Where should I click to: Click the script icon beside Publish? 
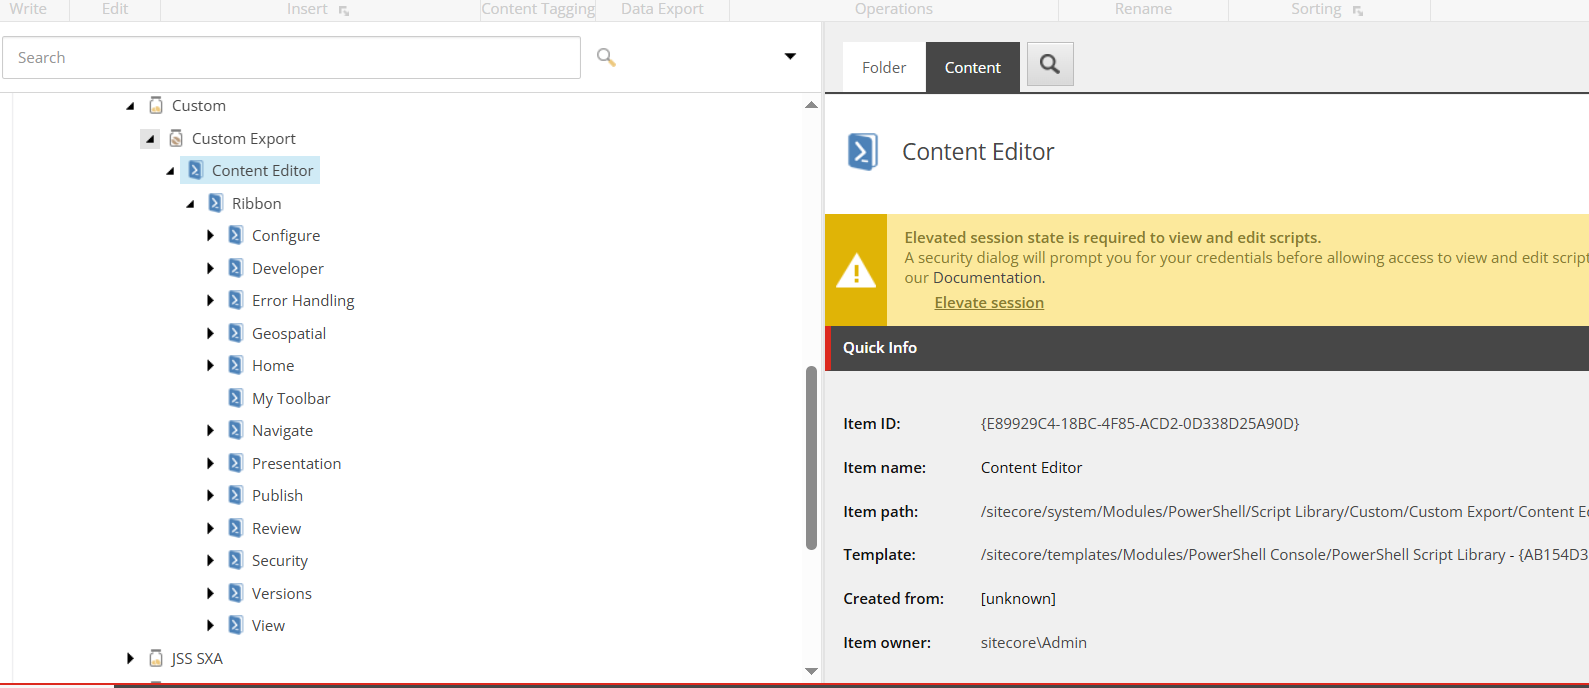[x=235, y=495]
